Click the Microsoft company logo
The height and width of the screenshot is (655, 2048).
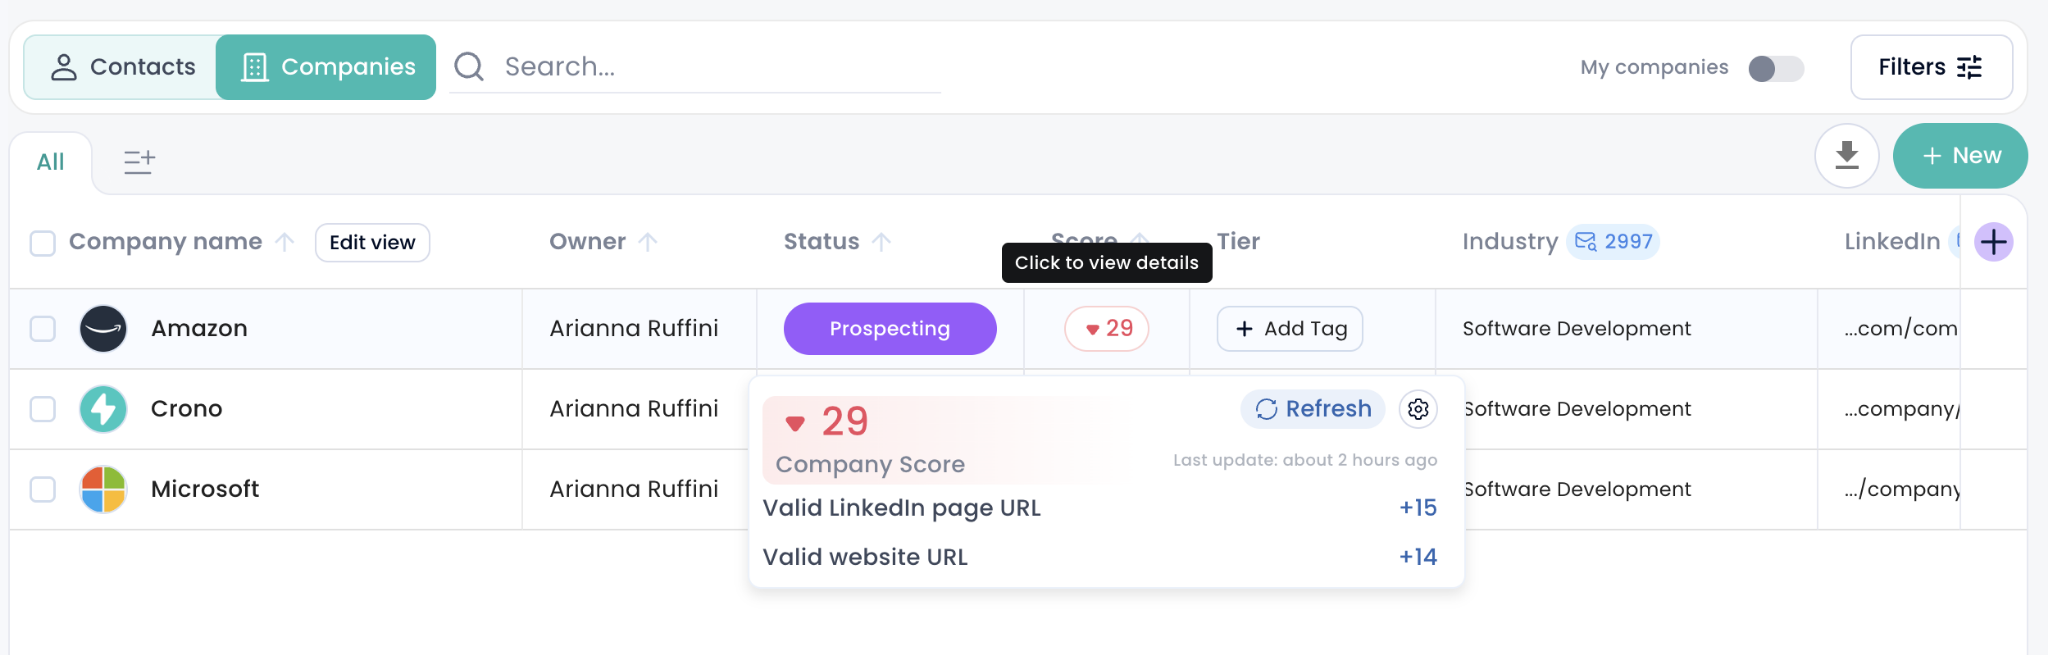coord(103,489)
